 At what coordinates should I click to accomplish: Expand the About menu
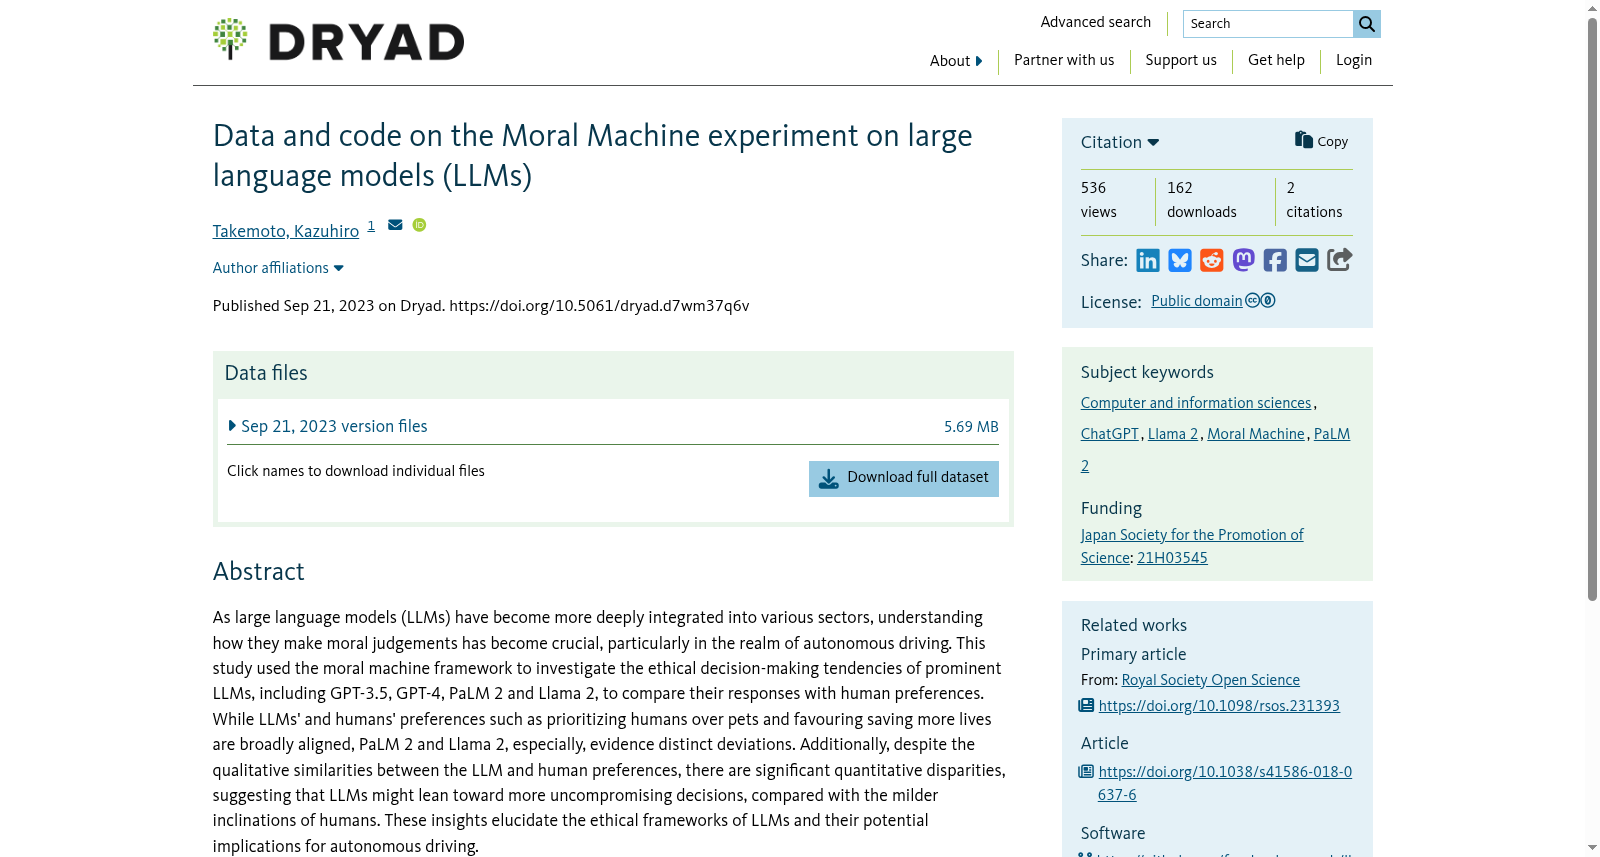[956, 61]
